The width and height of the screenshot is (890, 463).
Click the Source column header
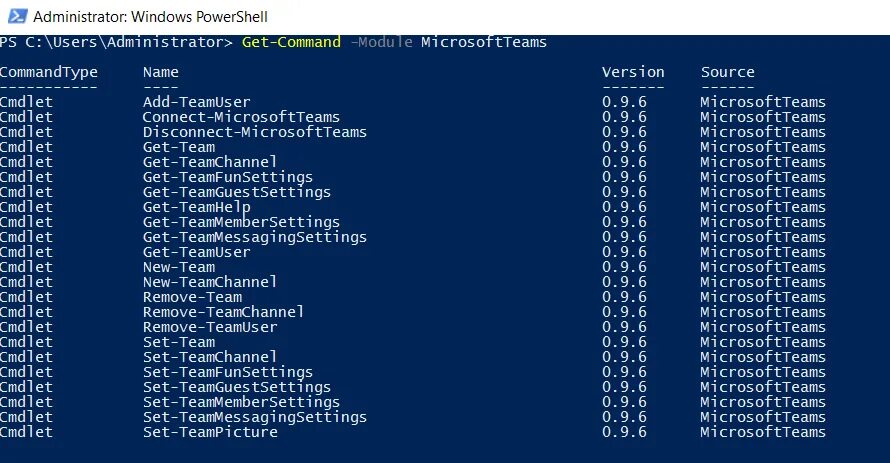coord(727,72)
